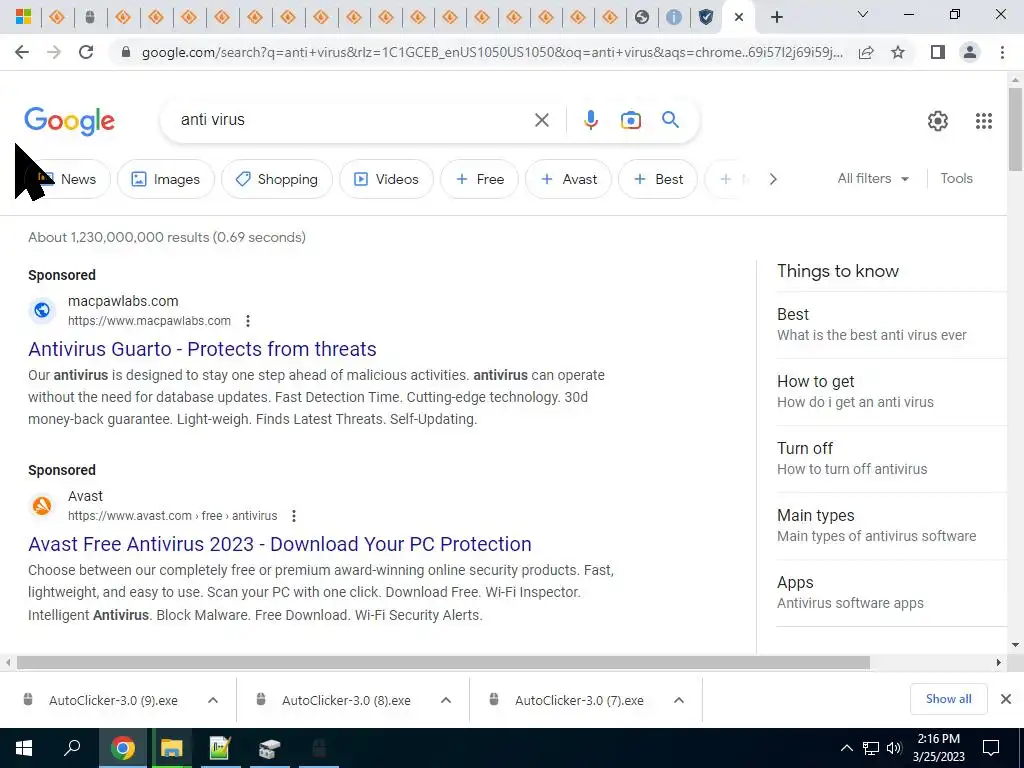This screenshot has height=768, width=1024.
Task: Reload the current page
Action: click(x=86, y=52)
